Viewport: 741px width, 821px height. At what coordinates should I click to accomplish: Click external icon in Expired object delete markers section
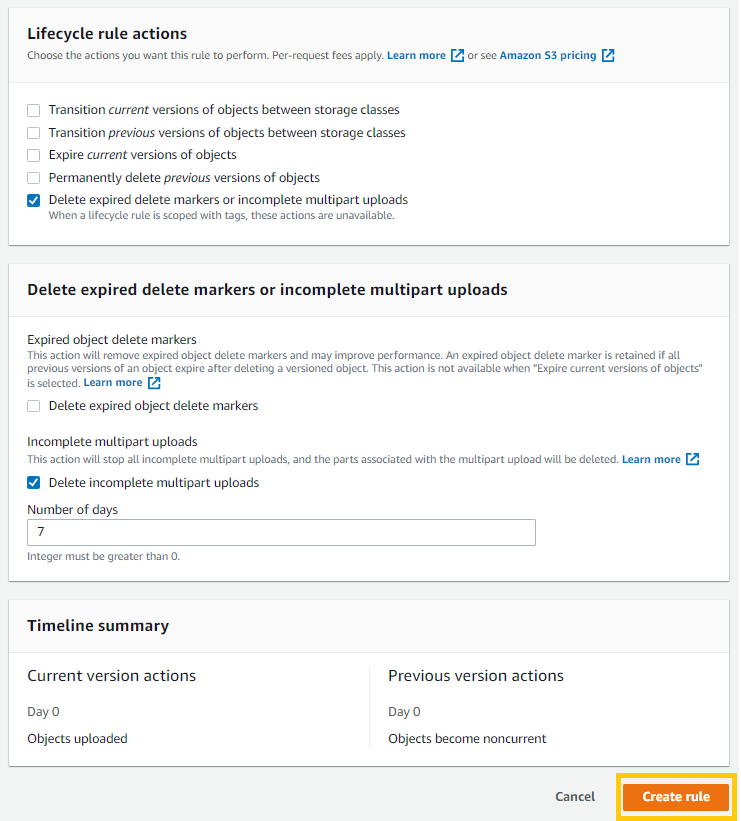tap(154, 383)
